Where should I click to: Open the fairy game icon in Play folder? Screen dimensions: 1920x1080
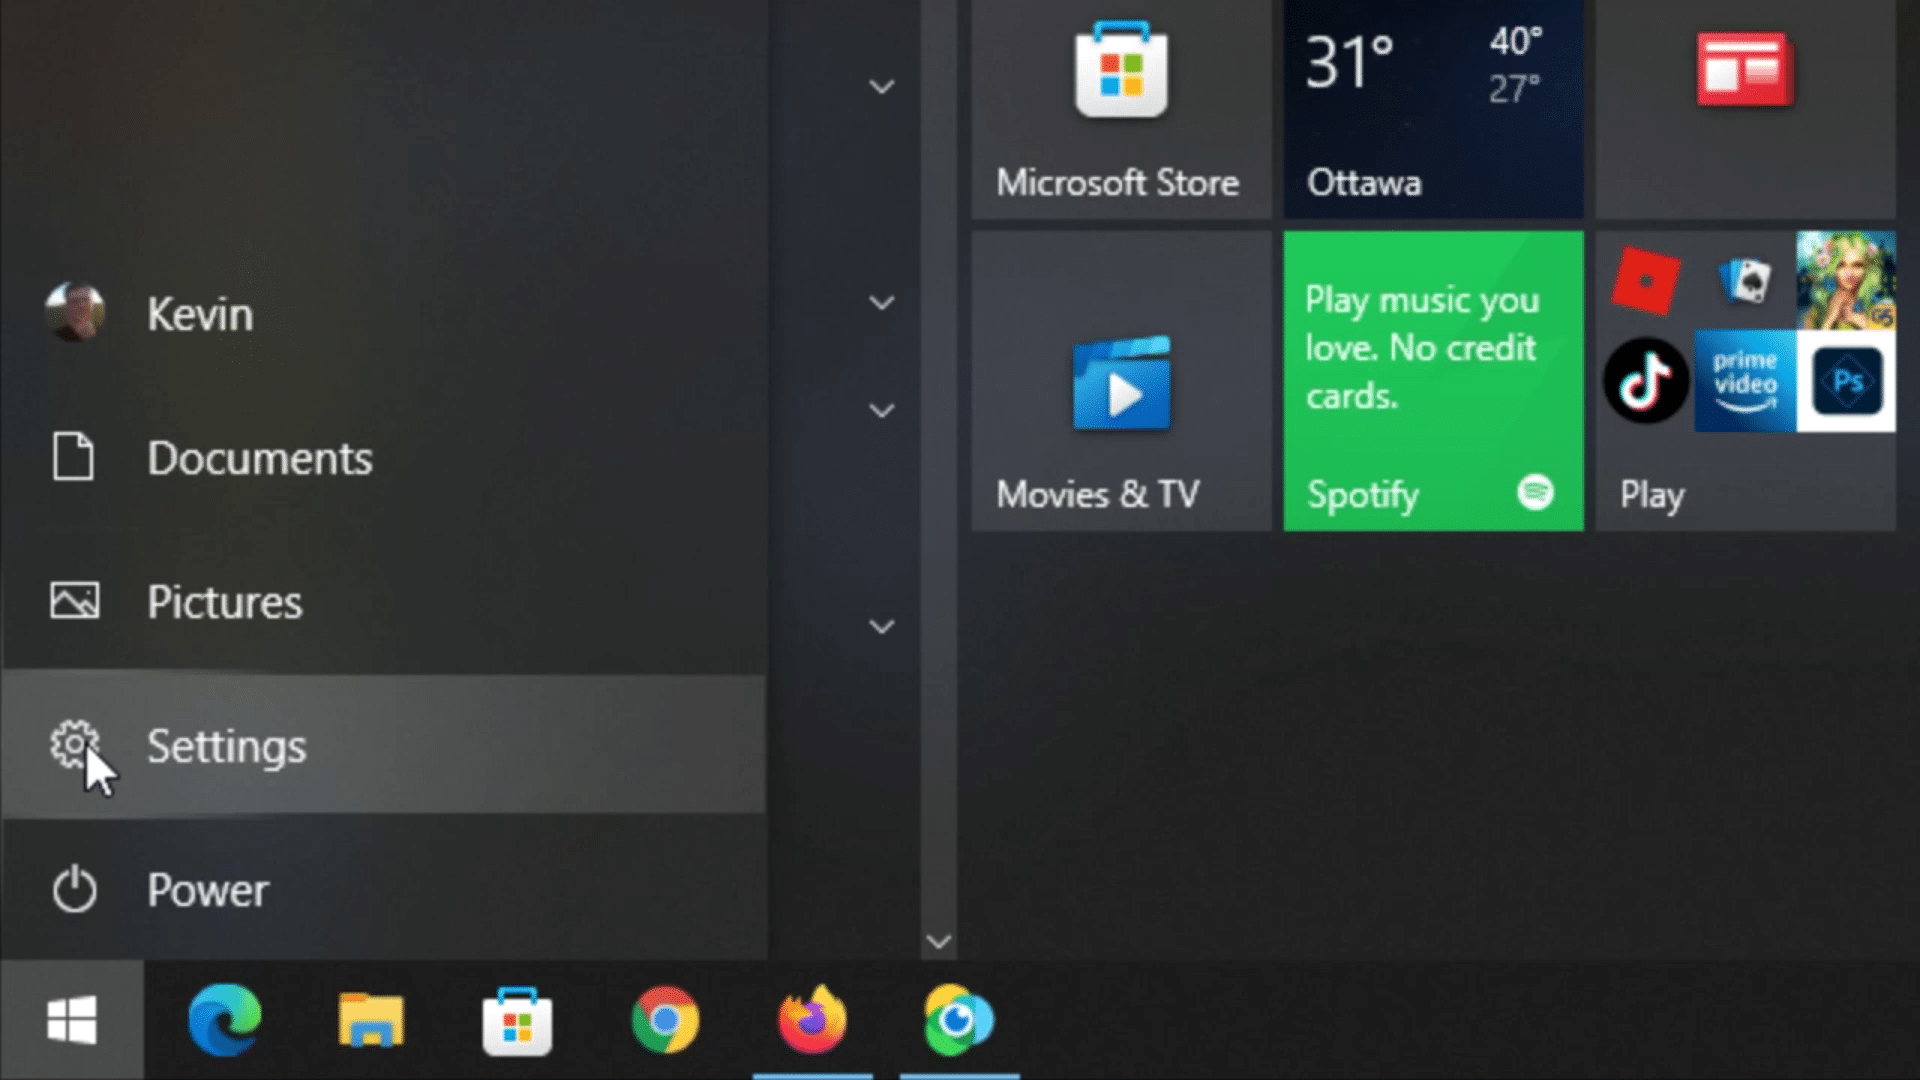pos(1845,281)
